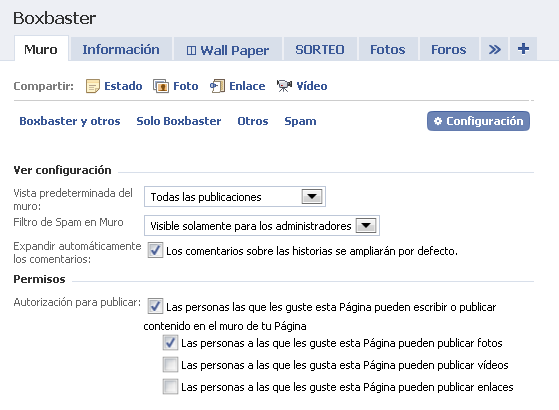559x410 pixels.
Task: Click the Wall Paper tab's small icon
Action: (x=191, y=50)
